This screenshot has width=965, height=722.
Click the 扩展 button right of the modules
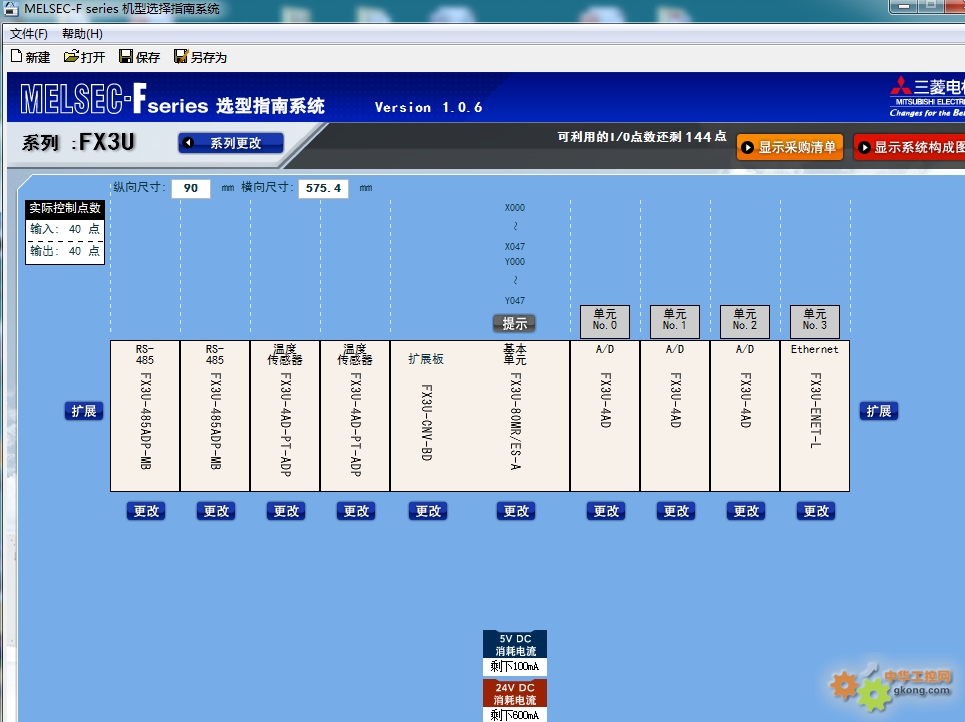point(879,411)
